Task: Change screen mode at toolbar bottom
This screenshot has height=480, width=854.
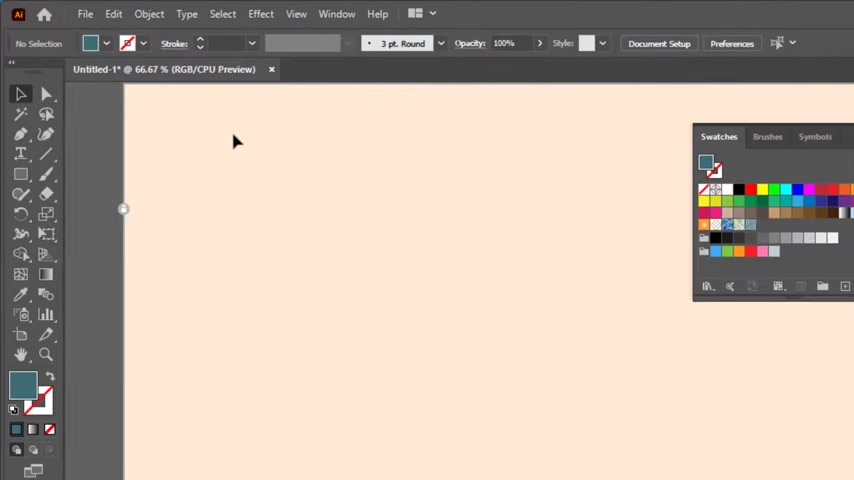Action: click(33, 470)
